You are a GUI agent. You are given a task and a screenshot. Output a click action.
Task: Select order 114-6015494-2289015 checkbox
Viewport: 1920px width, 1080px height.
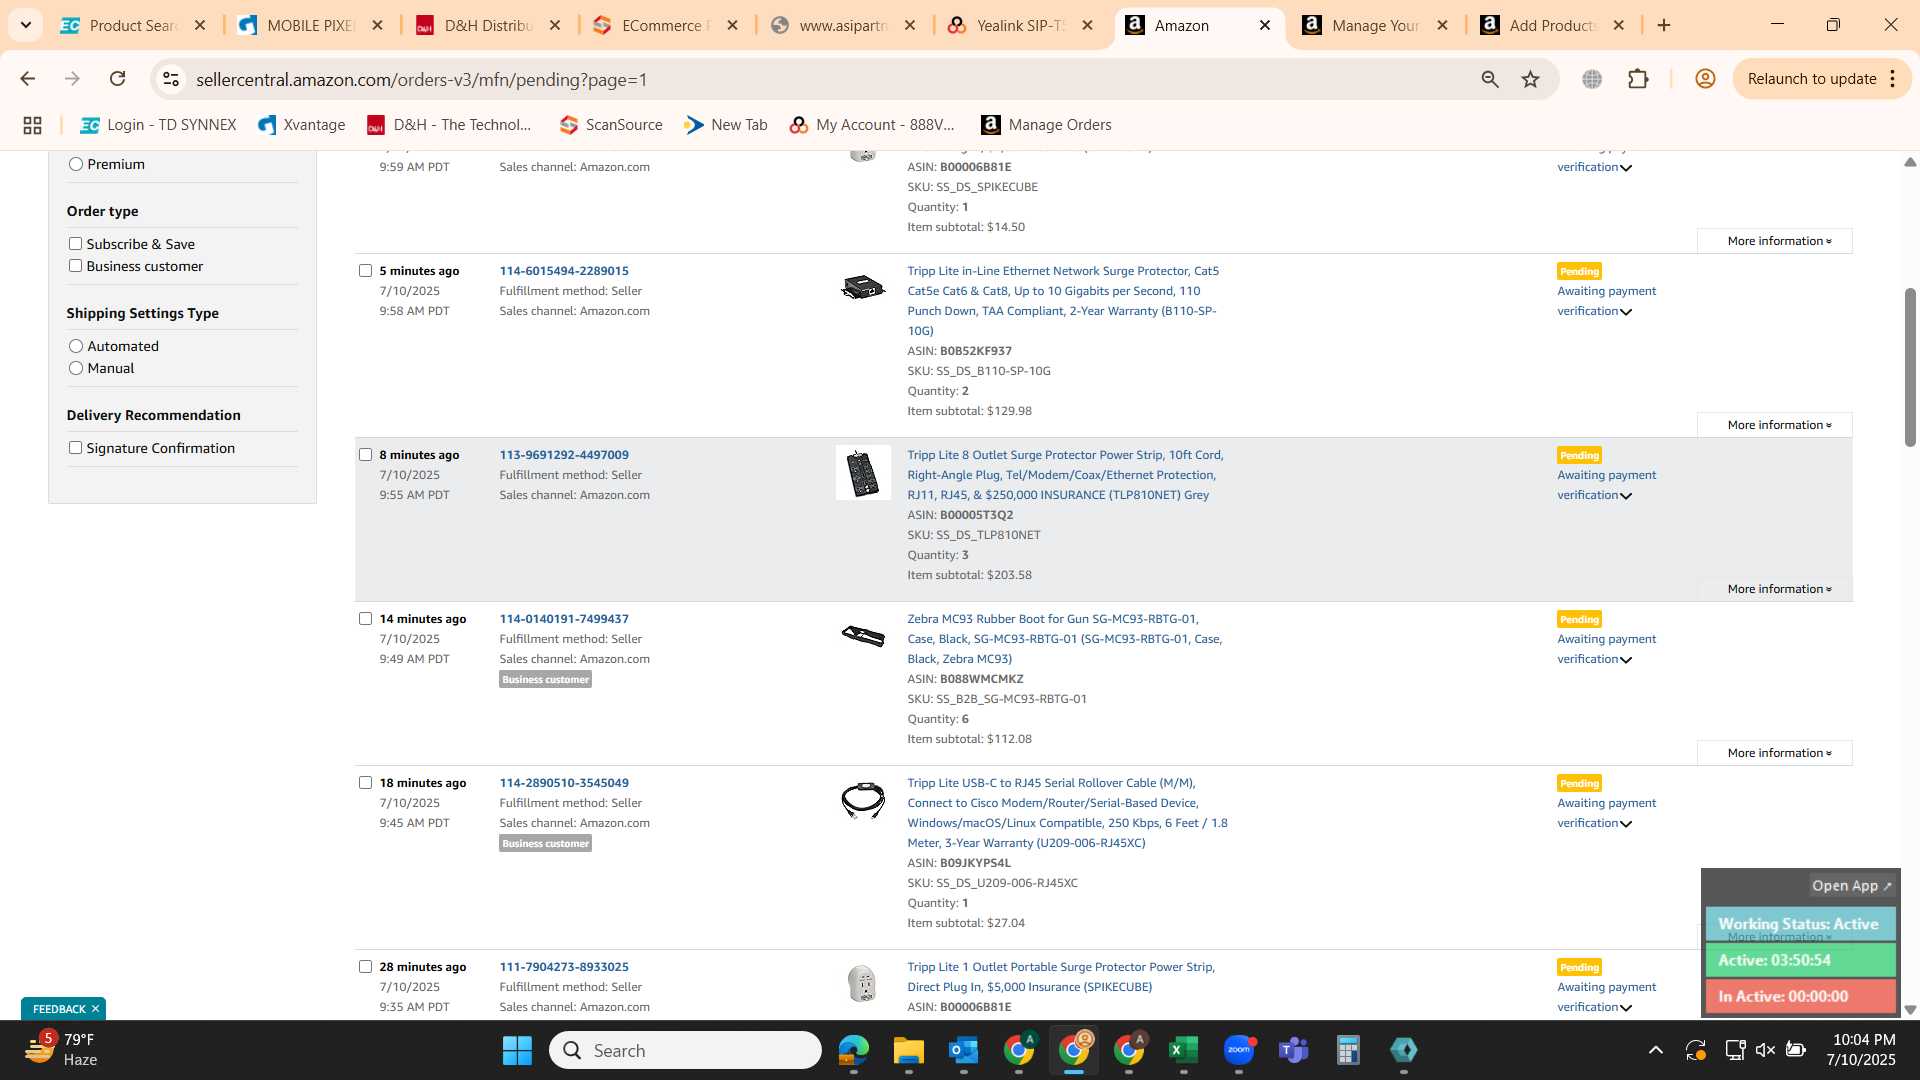point(365,270)
